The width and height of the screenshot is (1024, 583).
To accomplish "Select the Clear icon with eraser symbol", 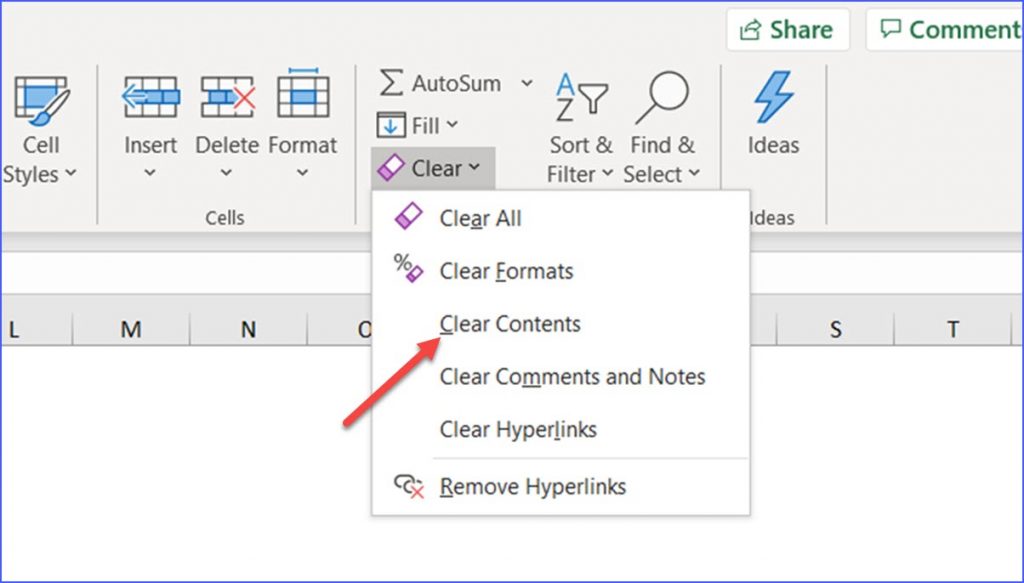I will click(392, 167).
